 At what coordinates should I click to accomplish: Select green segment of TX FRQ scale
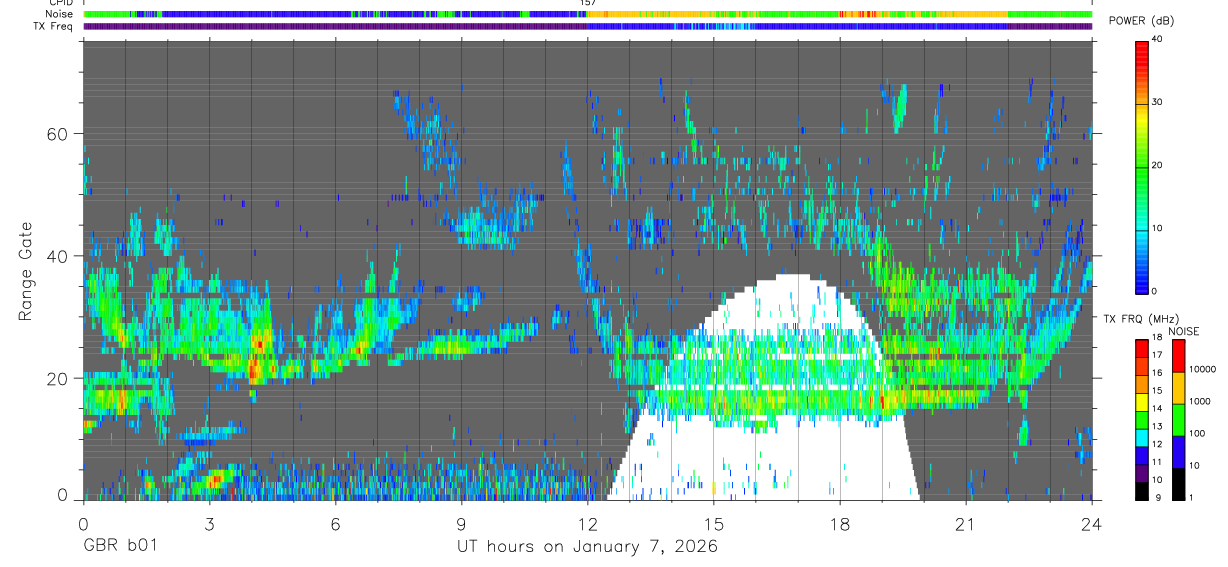pyautogui.click(x=1142, y=420)
